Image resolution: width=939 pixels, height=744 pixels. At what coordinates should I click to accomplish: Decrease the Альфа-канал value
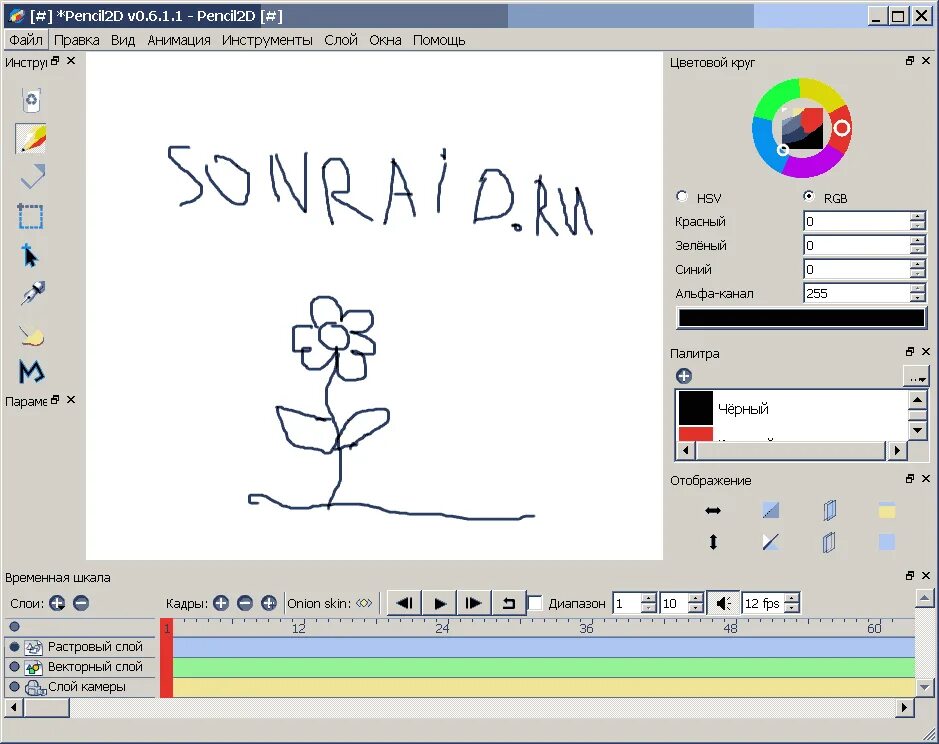pos(917,298)
